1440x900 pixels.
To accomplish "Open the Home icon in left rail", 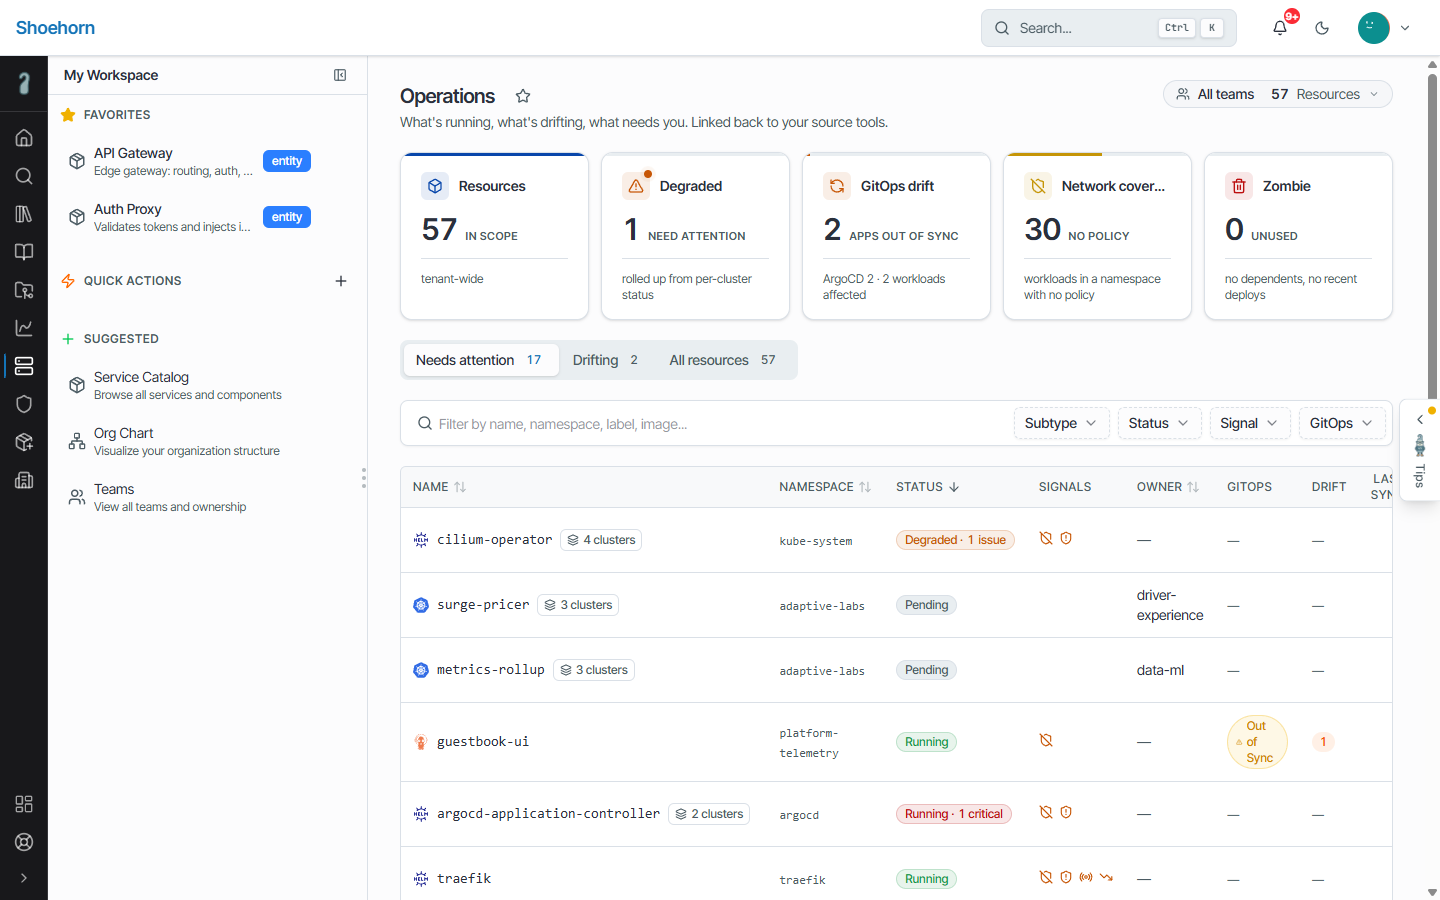I will [24, 138].
